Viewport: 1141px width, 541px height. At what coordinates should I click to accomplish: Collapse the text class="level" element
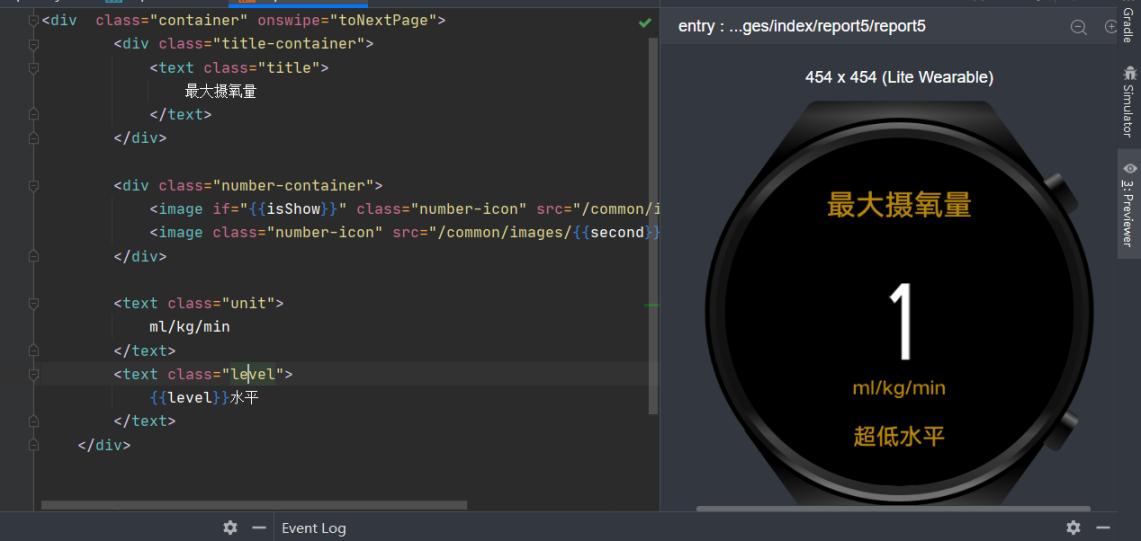pos(34,374)
